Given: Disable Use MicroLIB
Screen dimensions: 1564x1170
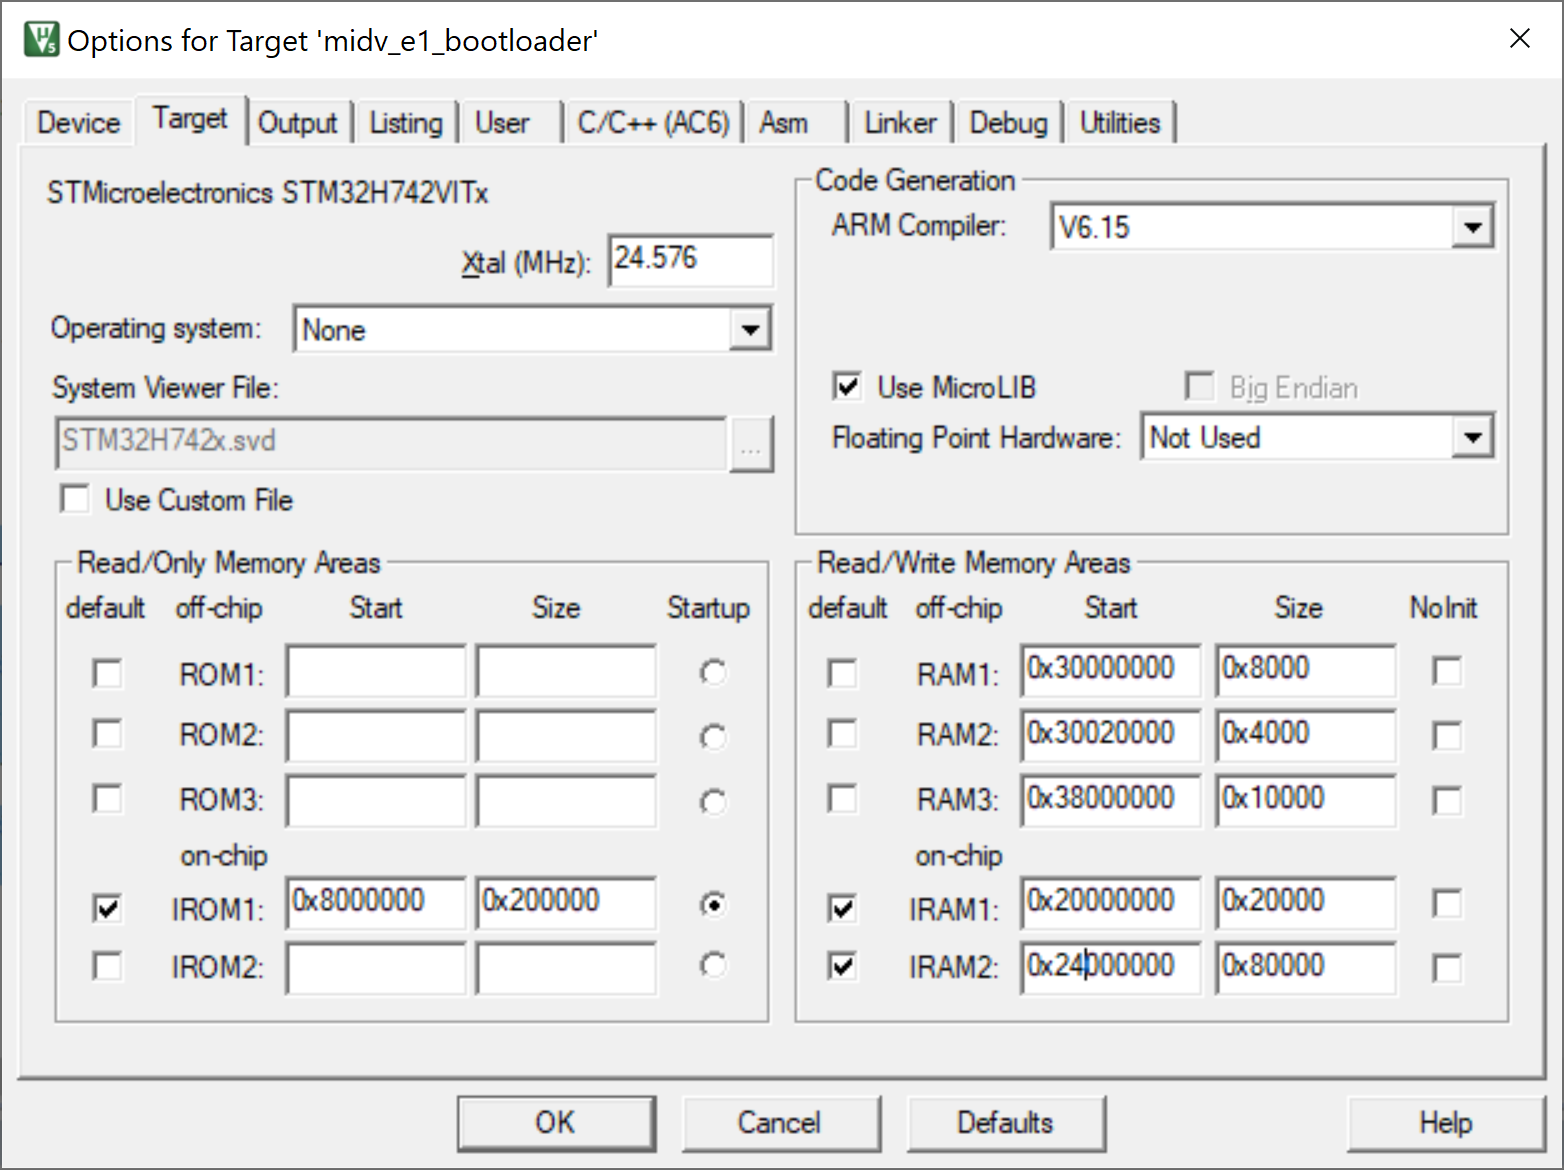Looking at the screenshot, I should point(846,387).
